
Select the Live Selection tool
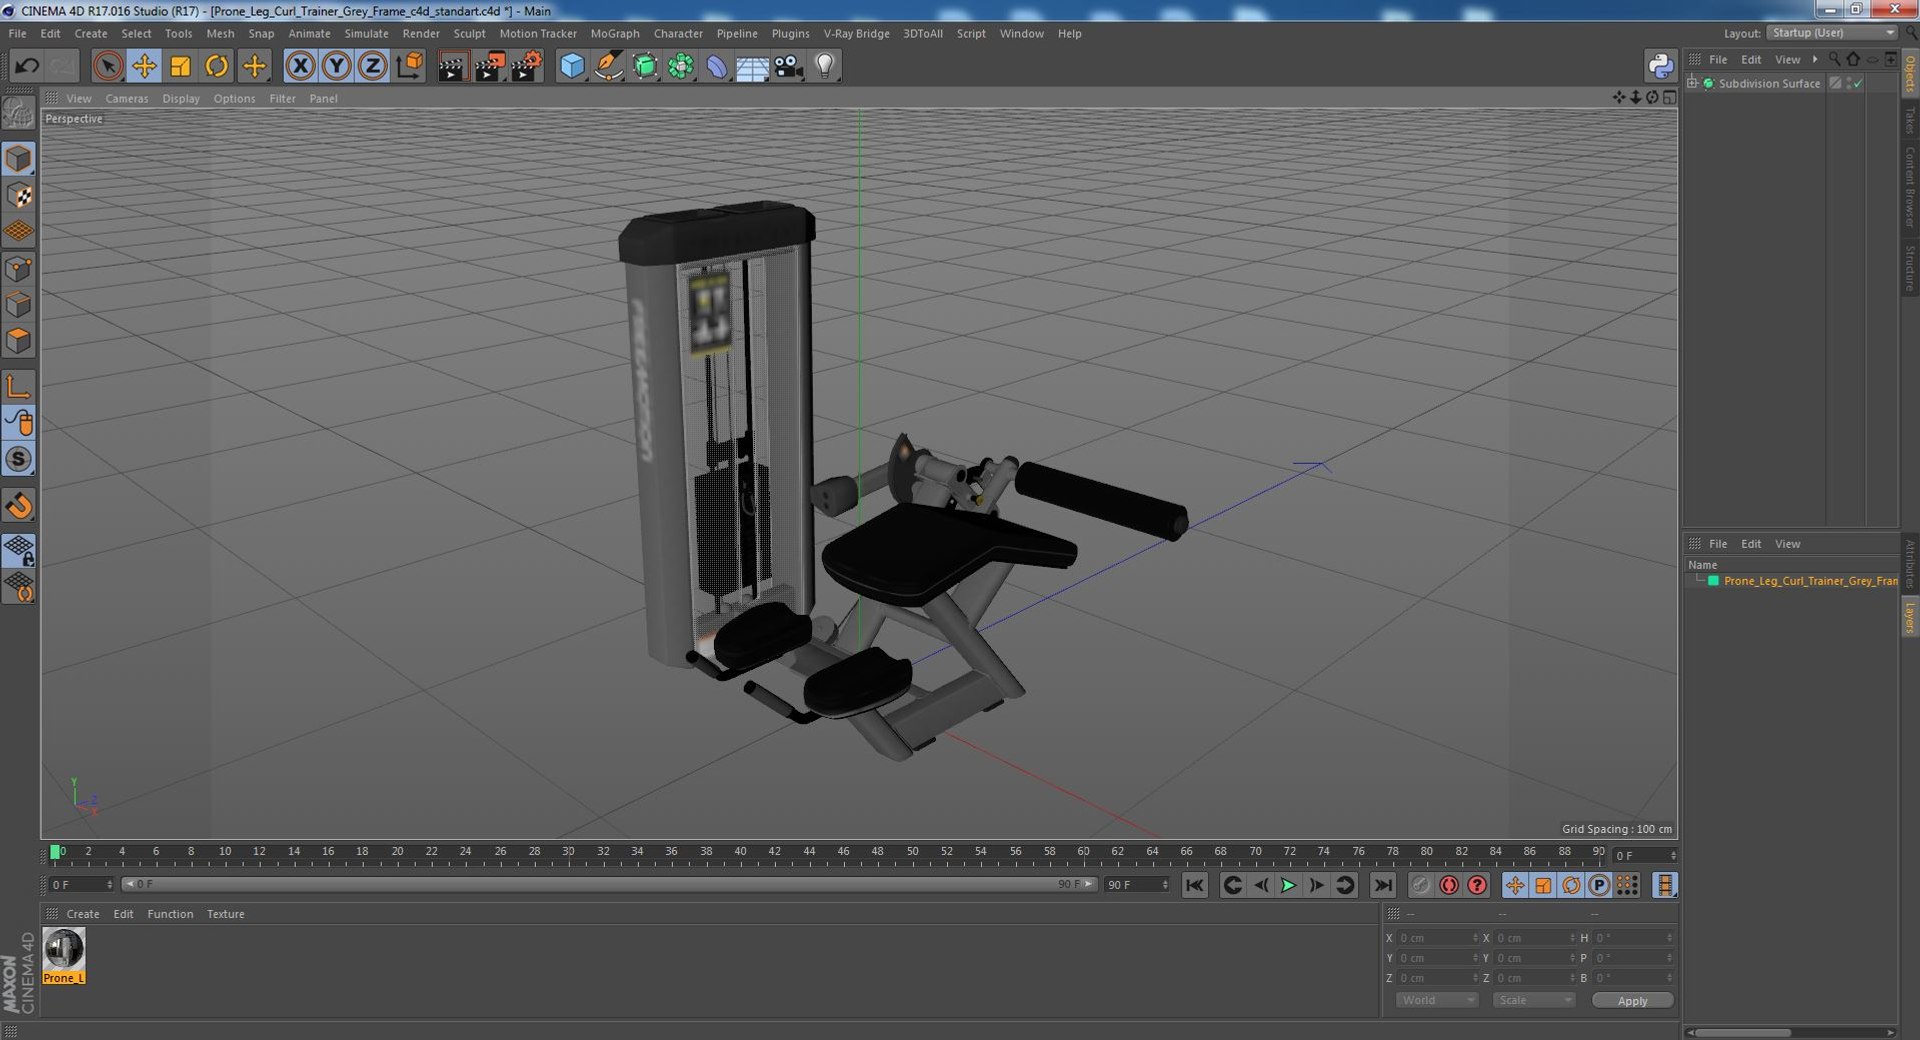click(107, 66)
